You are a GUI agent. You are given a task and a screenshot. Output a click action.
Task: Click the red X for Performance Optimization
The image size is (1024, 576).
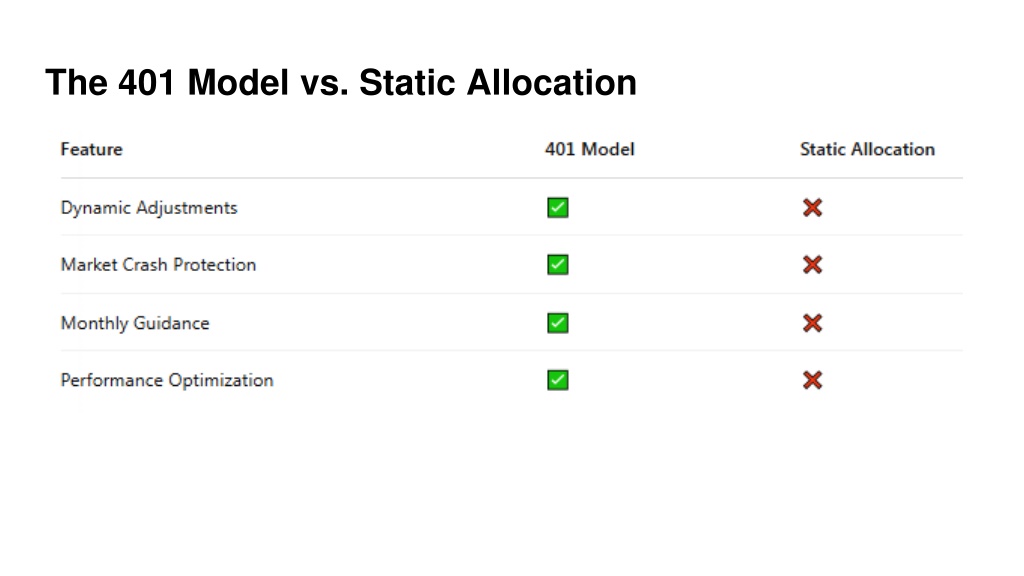coord(812,380)
